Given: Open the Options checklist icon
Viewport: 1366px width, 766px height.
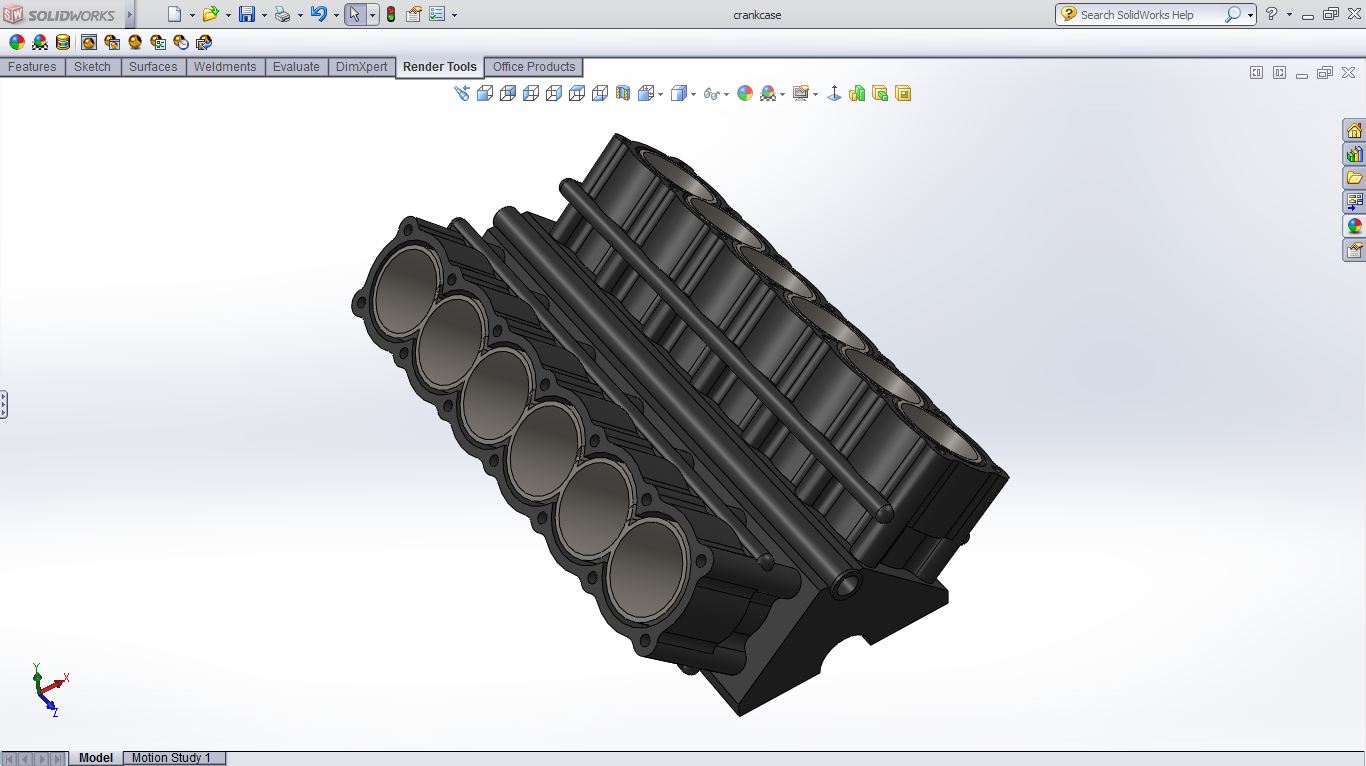Looking at the screenshot, I should pyautogui.click(x=437, y=14).
